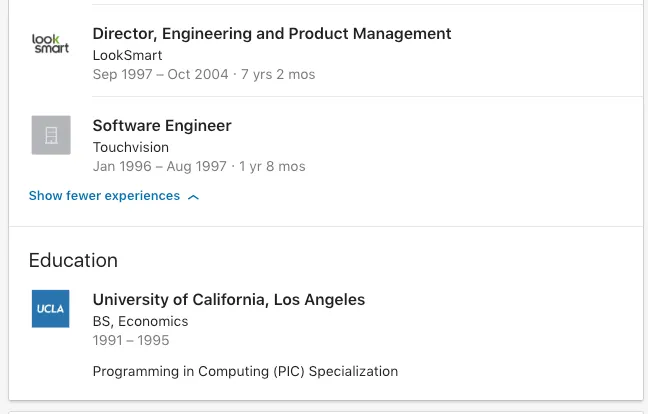Click the 7 yrs 2 mos duration text
The image size is (648, 414).
click(278, 74)
